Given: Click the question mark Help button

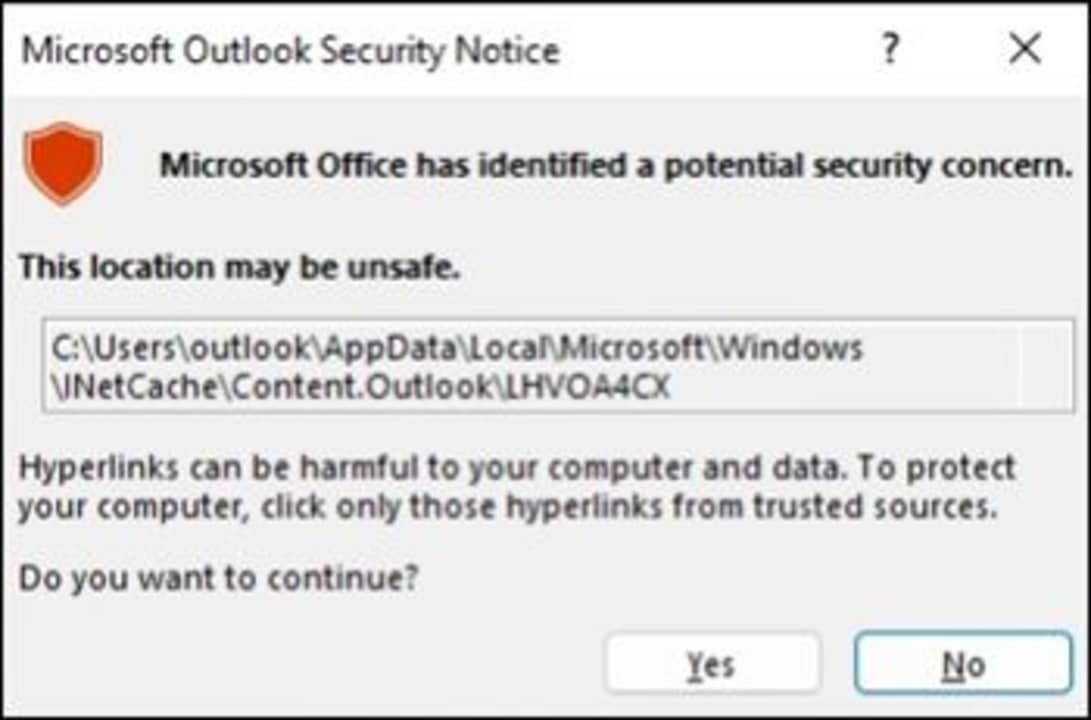Looking at the screenshot, I should 889,49.
